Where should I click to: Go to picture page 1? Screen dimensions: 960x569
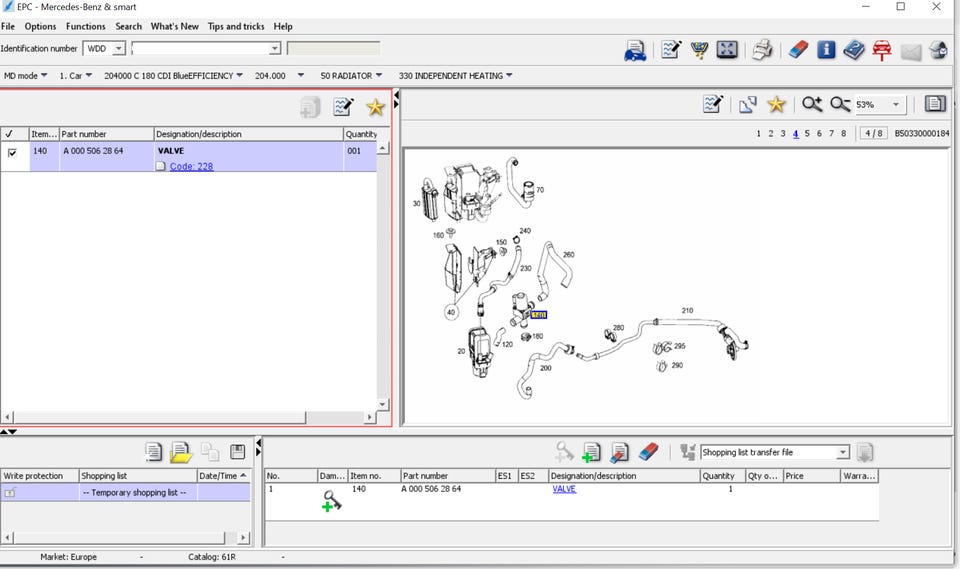tap(759, 134)
